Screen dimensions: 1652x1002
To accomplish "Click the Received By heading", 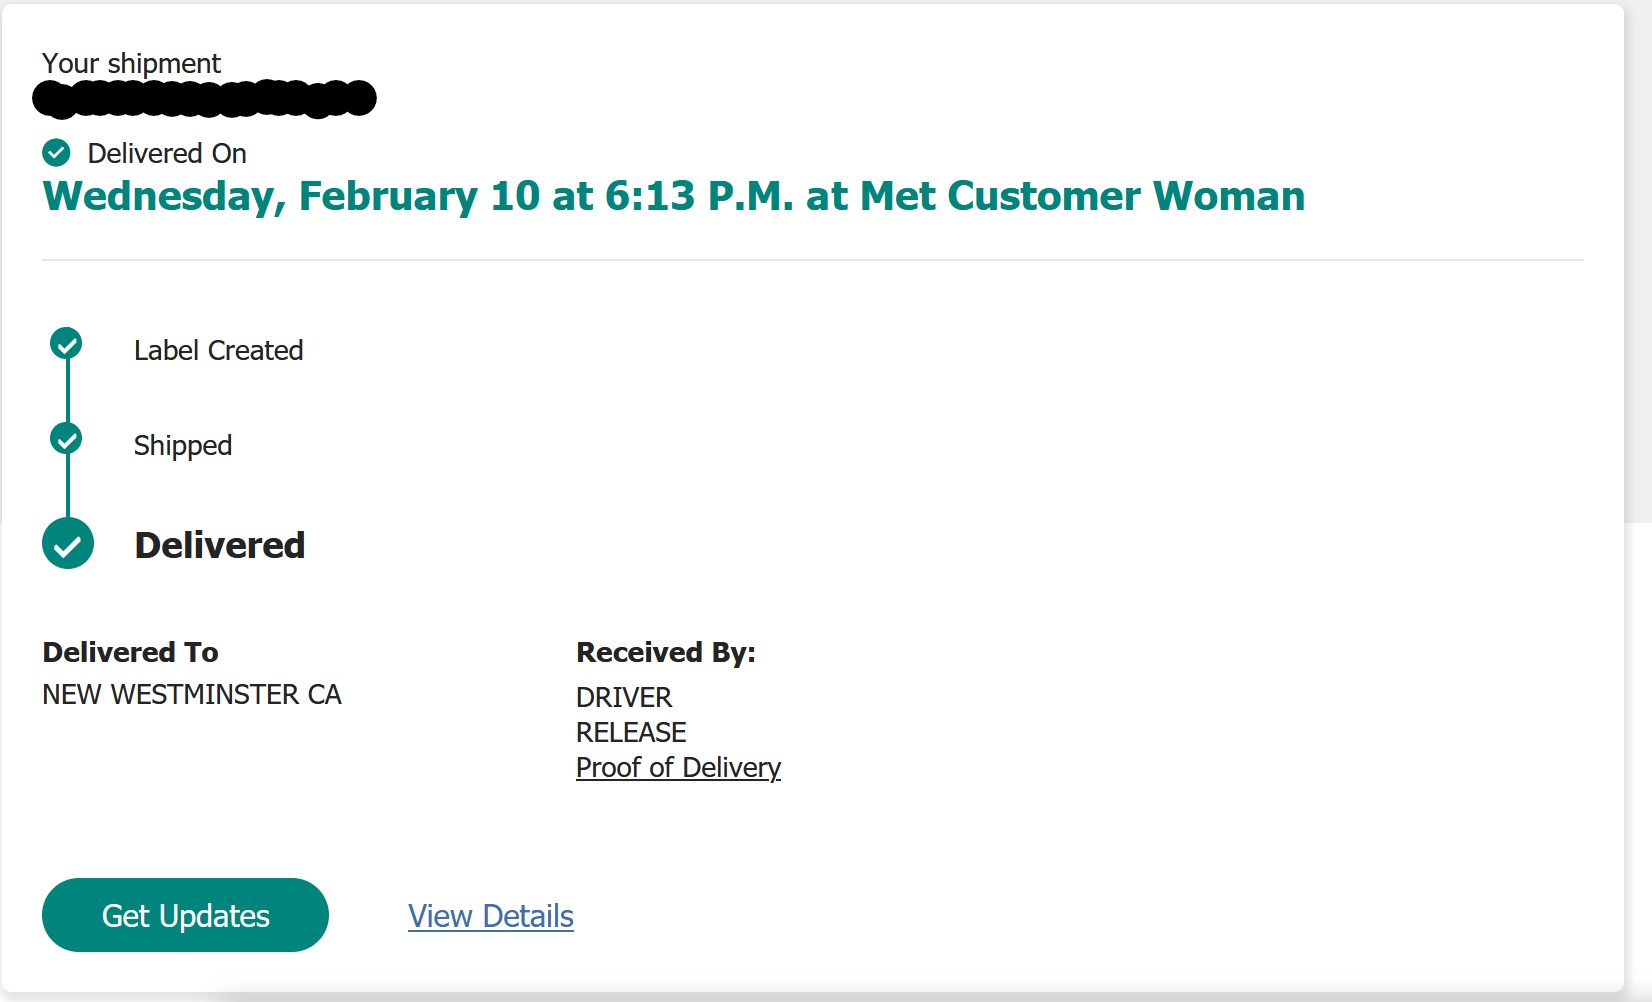I will tap(666, 652).
